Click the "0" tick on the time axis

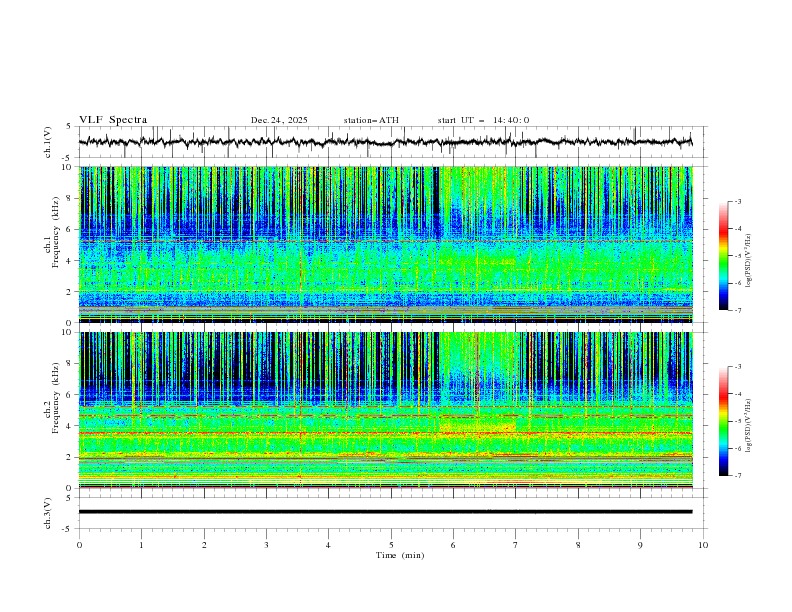point(79,545)
